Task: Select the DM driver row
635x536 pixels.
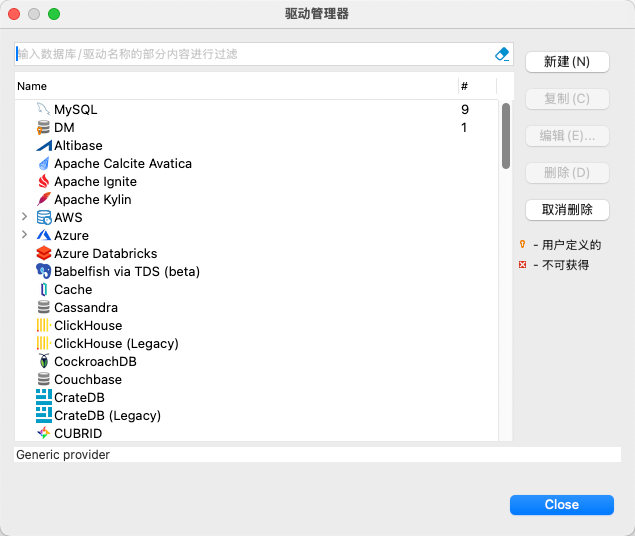Action: (257, 128)
